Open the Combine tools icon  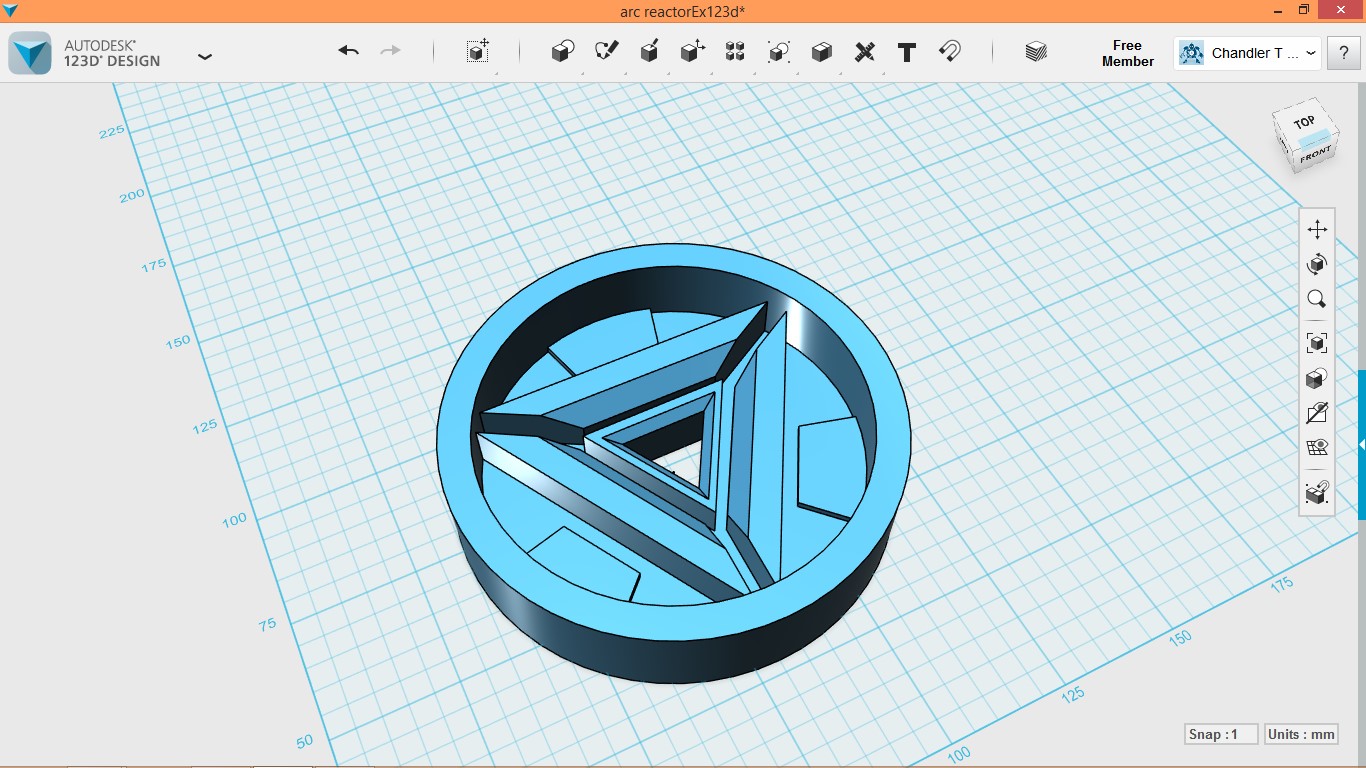(822, 52)
